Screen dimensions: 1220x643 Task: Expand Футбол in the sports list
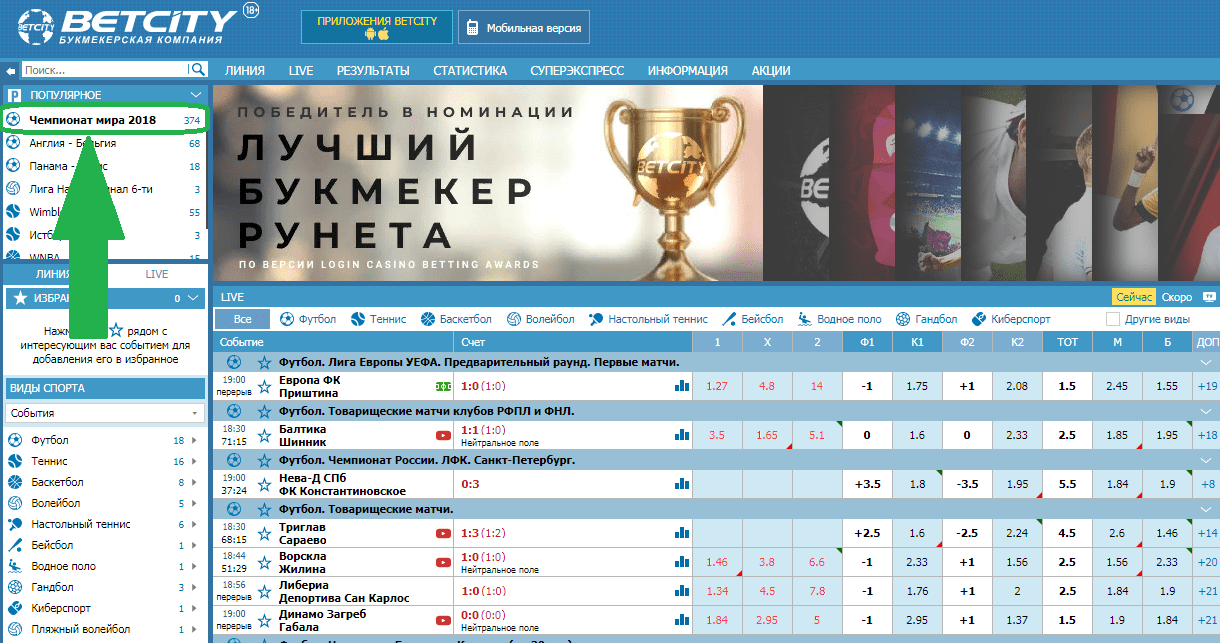pos(195,440)
